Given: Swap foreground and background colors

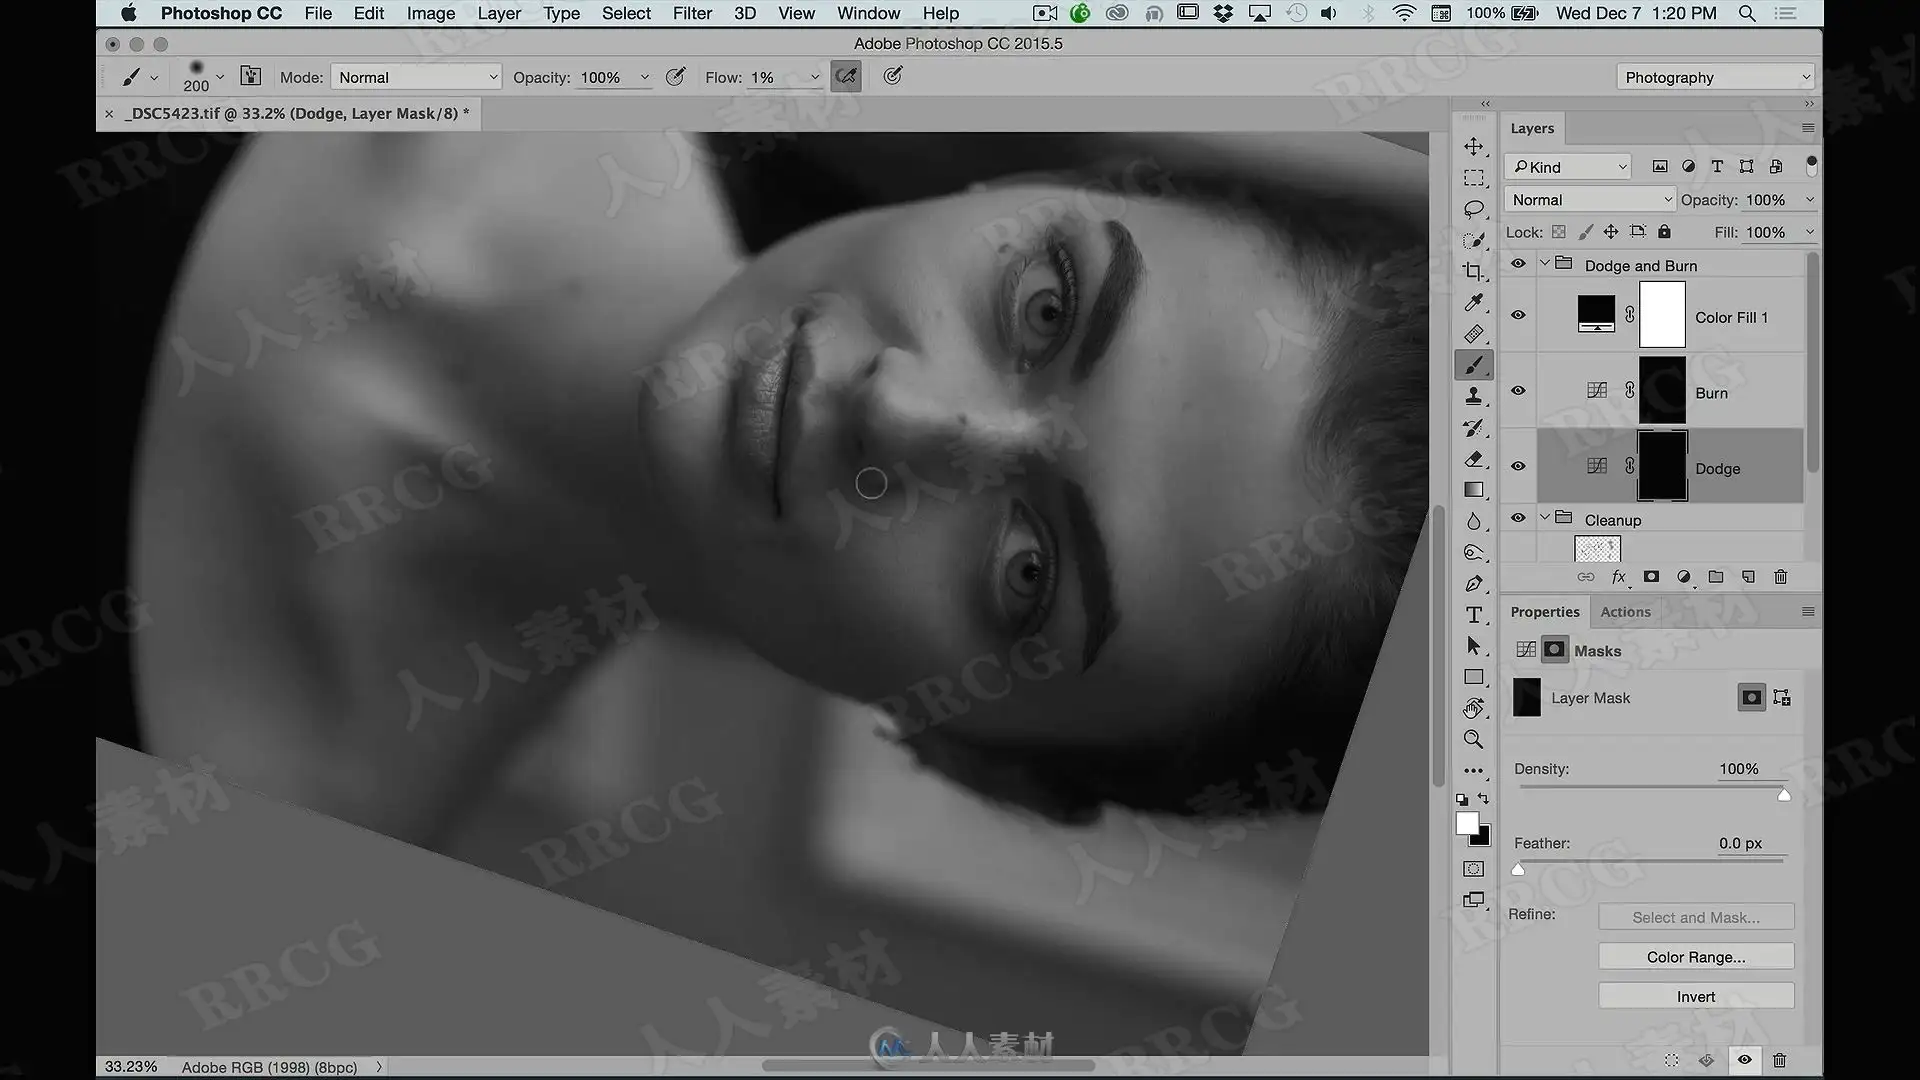Looking at the screenshot, I should pyautogui.click(x=1484, y=798).
